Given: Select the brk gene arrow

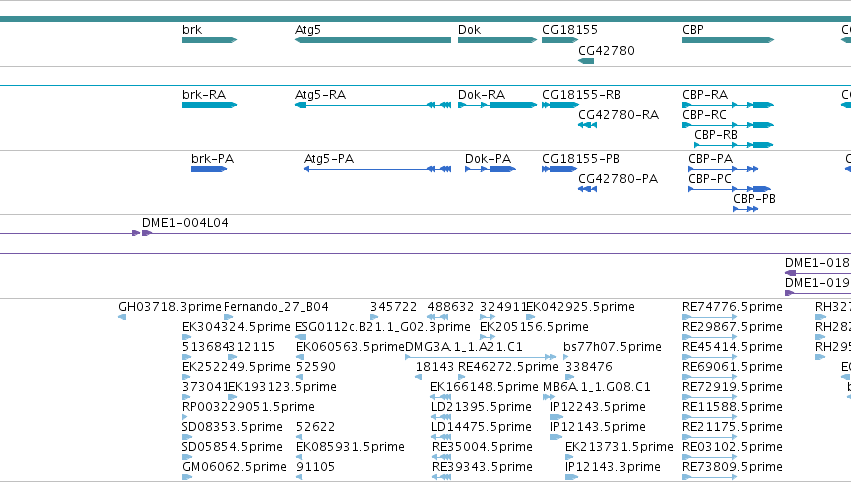Looking at the screenshot, I should [209, 40].
